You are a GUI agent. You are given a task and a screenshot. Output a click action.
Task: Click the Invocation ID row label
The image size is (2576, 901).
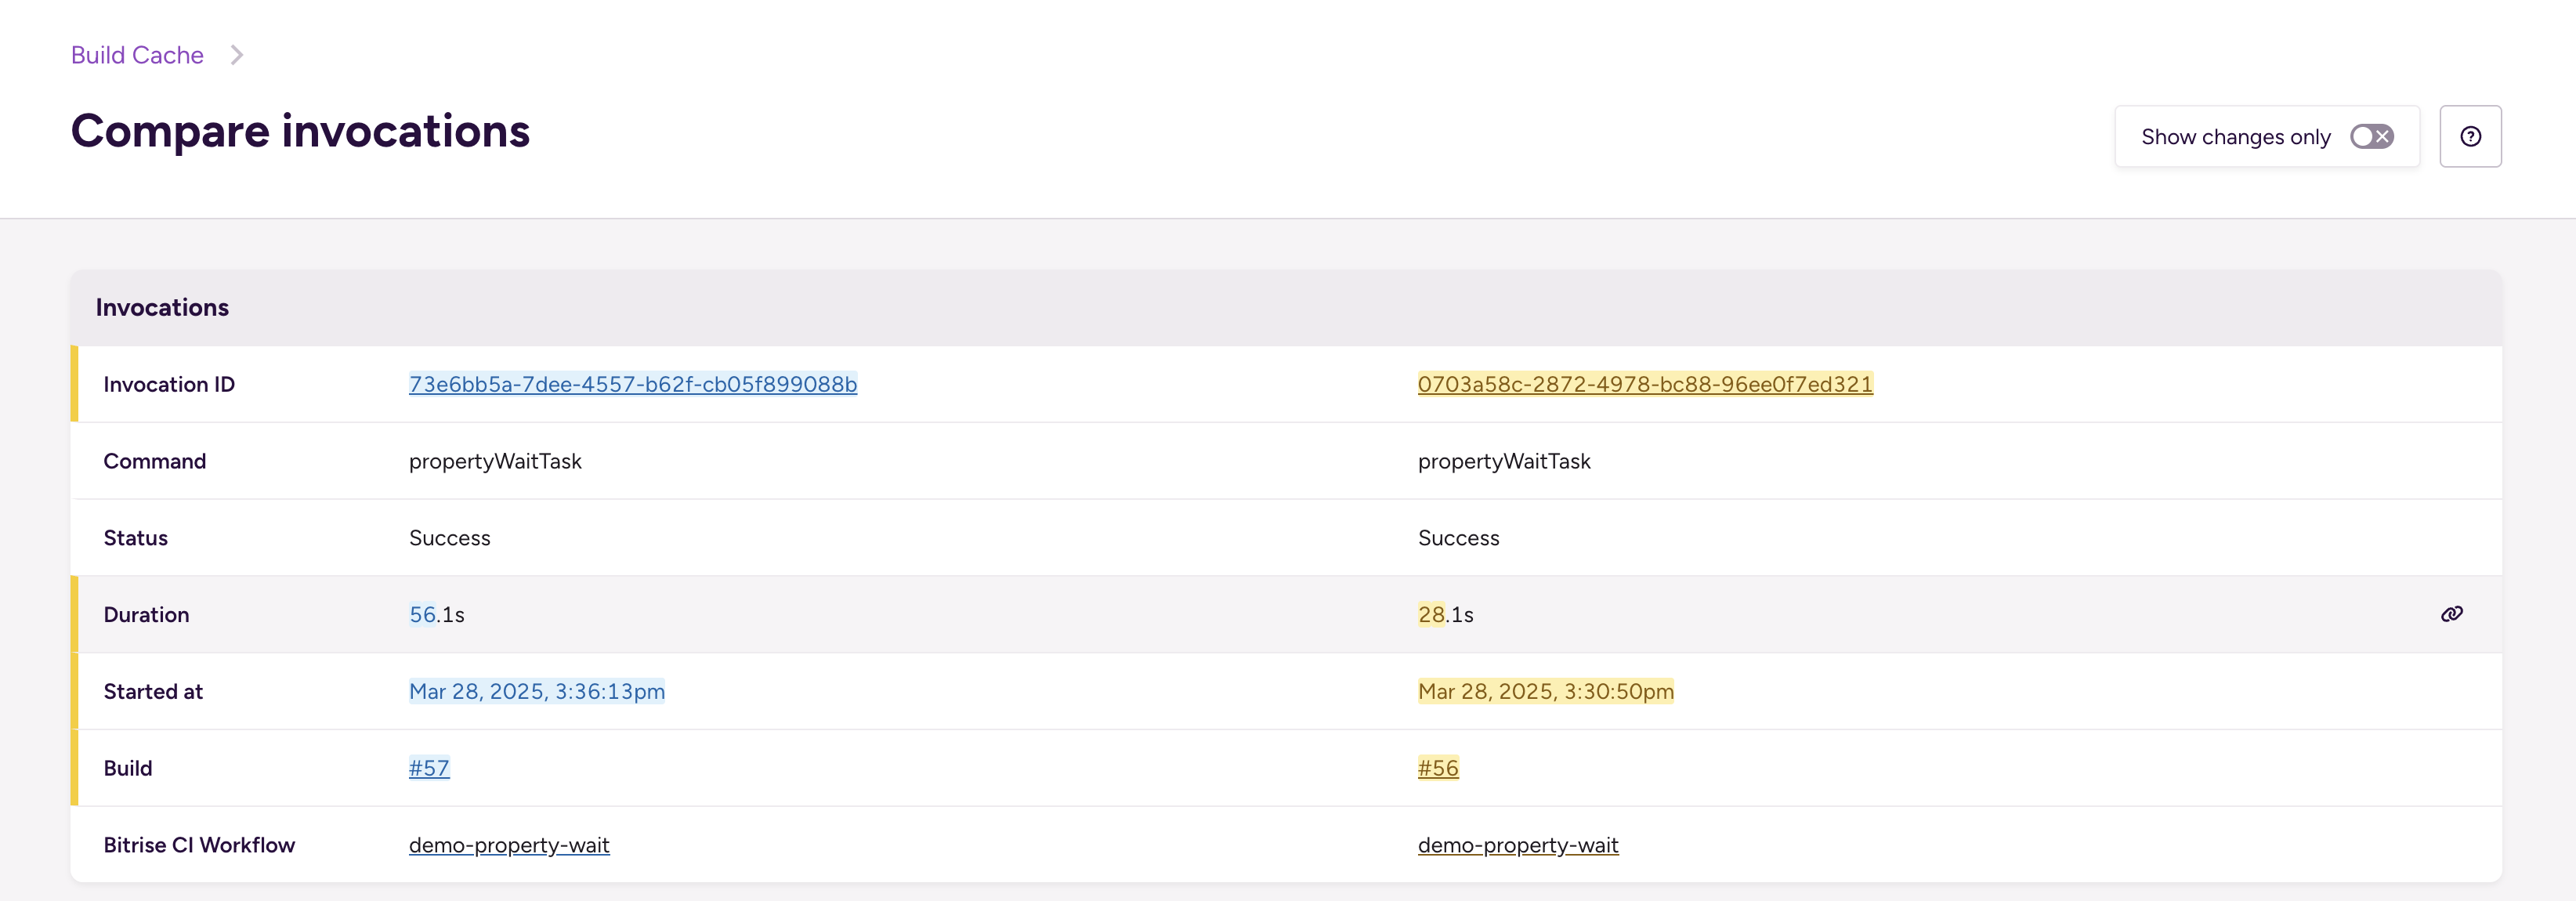(x=169, y=384)
